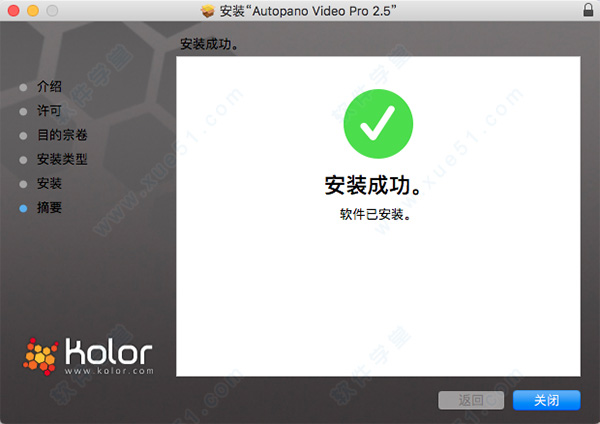The width and height of the screenshot is (600, 424).
Task: Select the 安装类型 step in sidebar
Action: pyautogui.click(x=62, y=159)
